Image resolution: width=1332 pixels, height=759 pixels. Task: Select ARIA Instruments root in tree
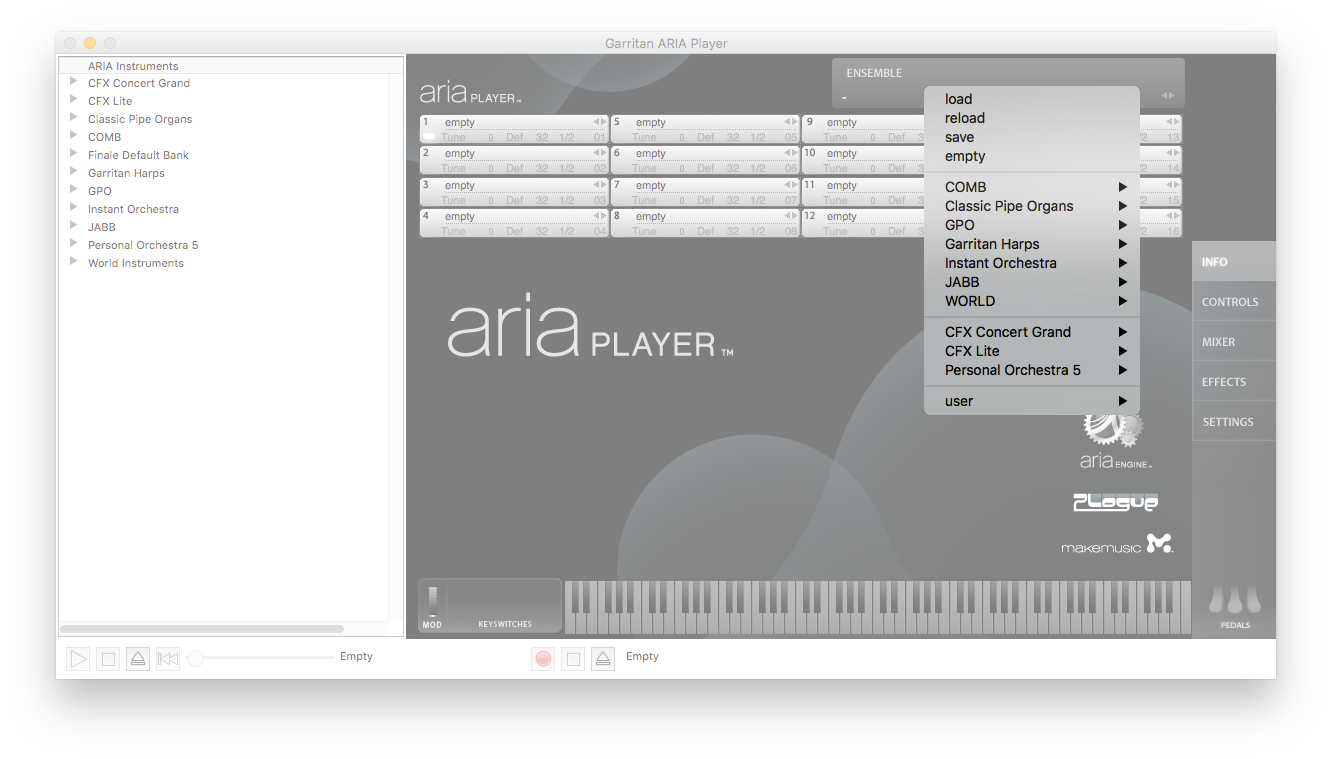133,66
